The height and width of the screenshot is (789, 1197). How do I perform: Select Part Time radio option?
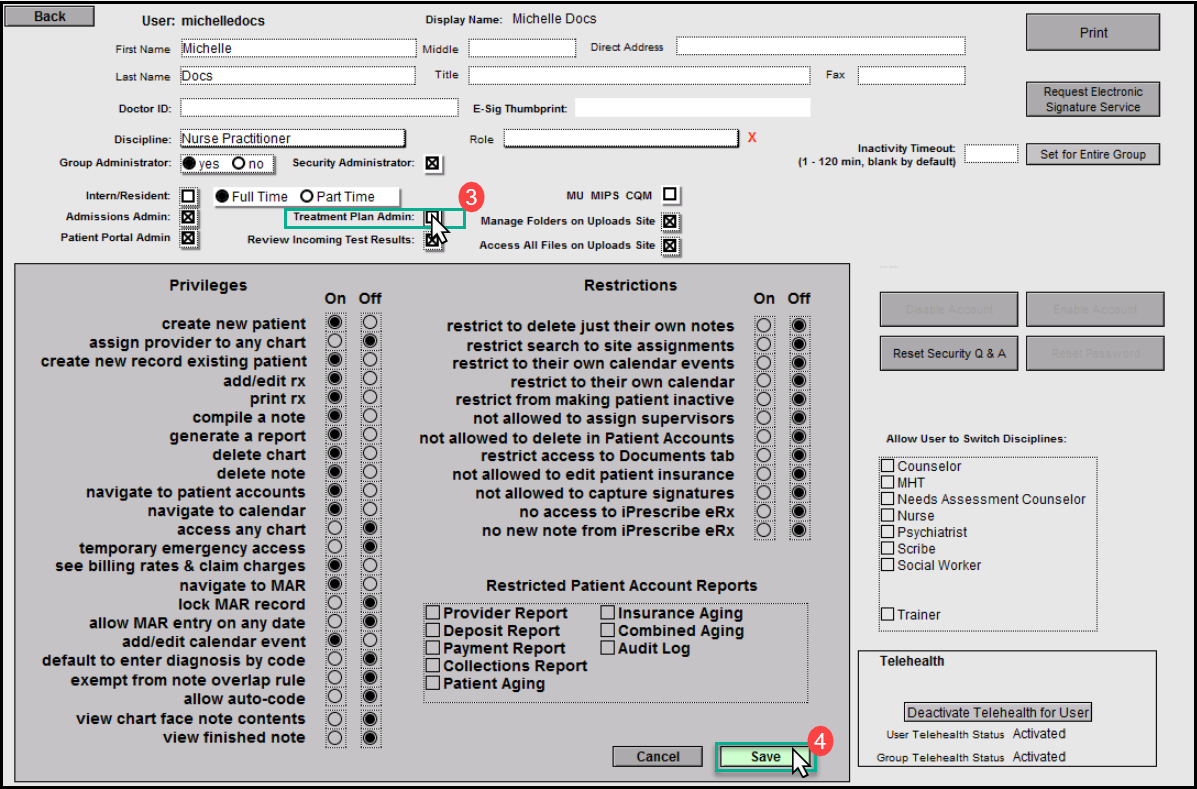(x=307, y=197)
